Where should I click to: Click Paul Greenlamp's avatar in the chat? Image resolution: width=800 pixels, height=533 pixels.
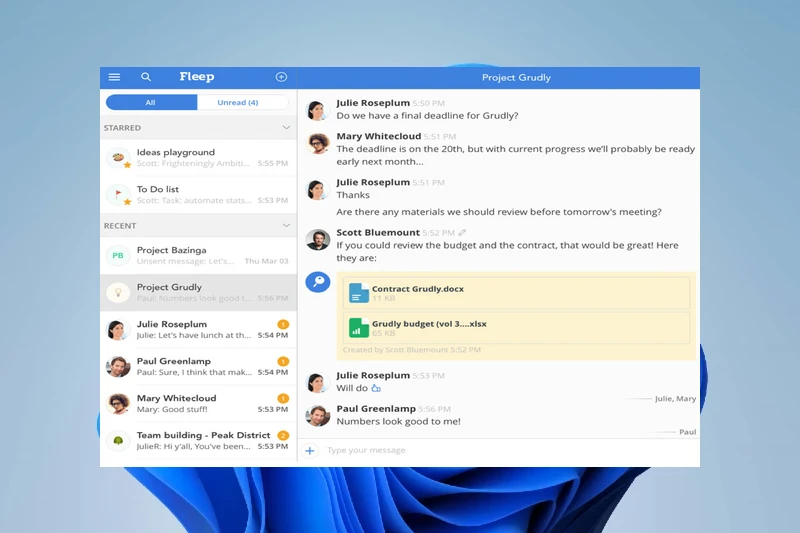point(318,416)
